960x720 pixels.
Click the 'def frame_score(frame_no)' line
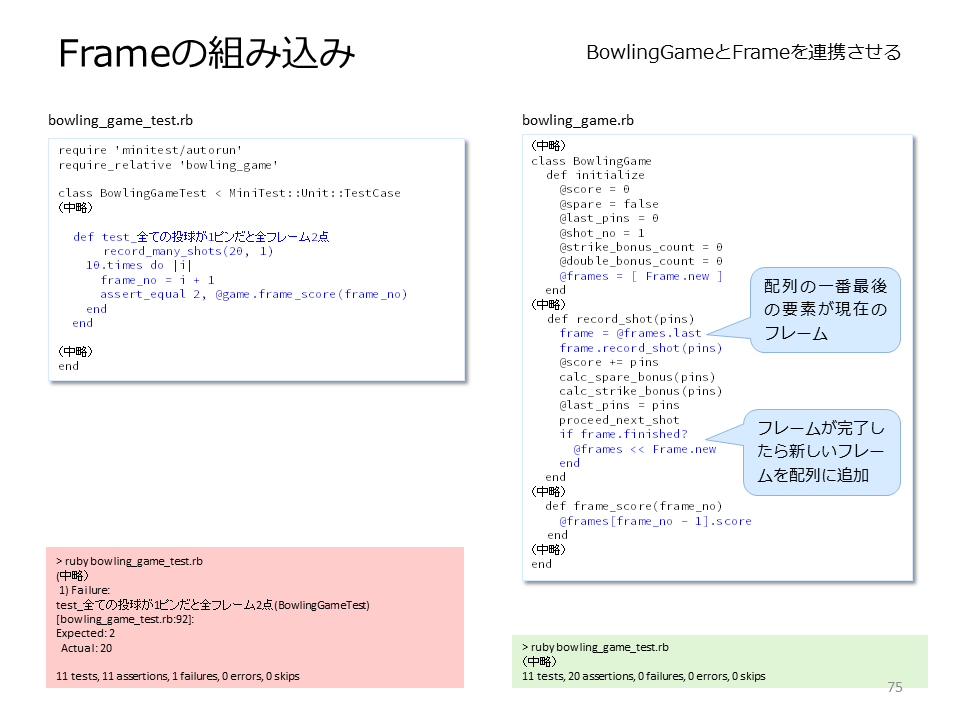[634, 506]
